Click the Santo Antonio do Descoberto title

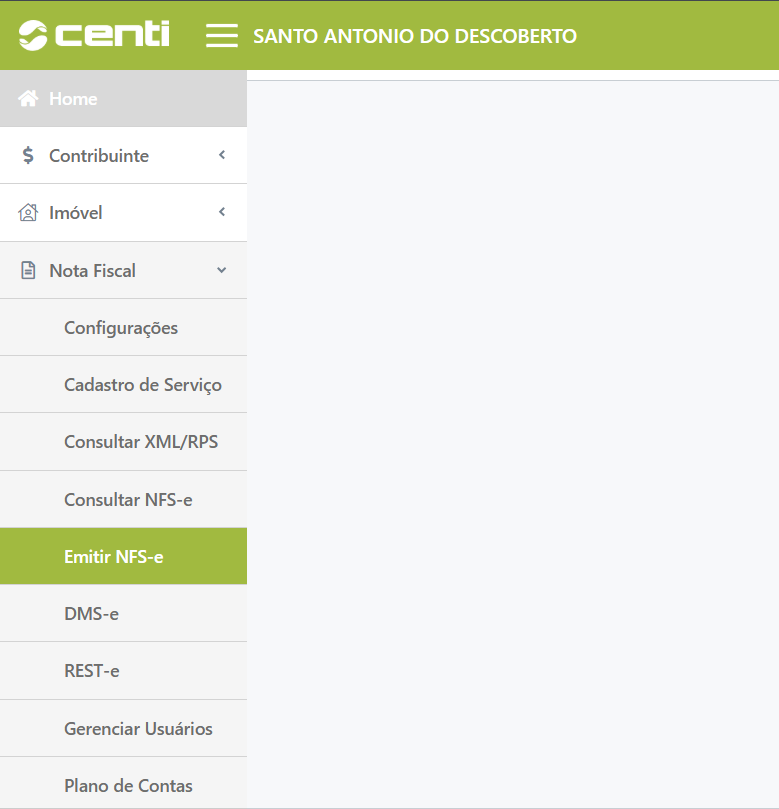(x=415, y=36)
